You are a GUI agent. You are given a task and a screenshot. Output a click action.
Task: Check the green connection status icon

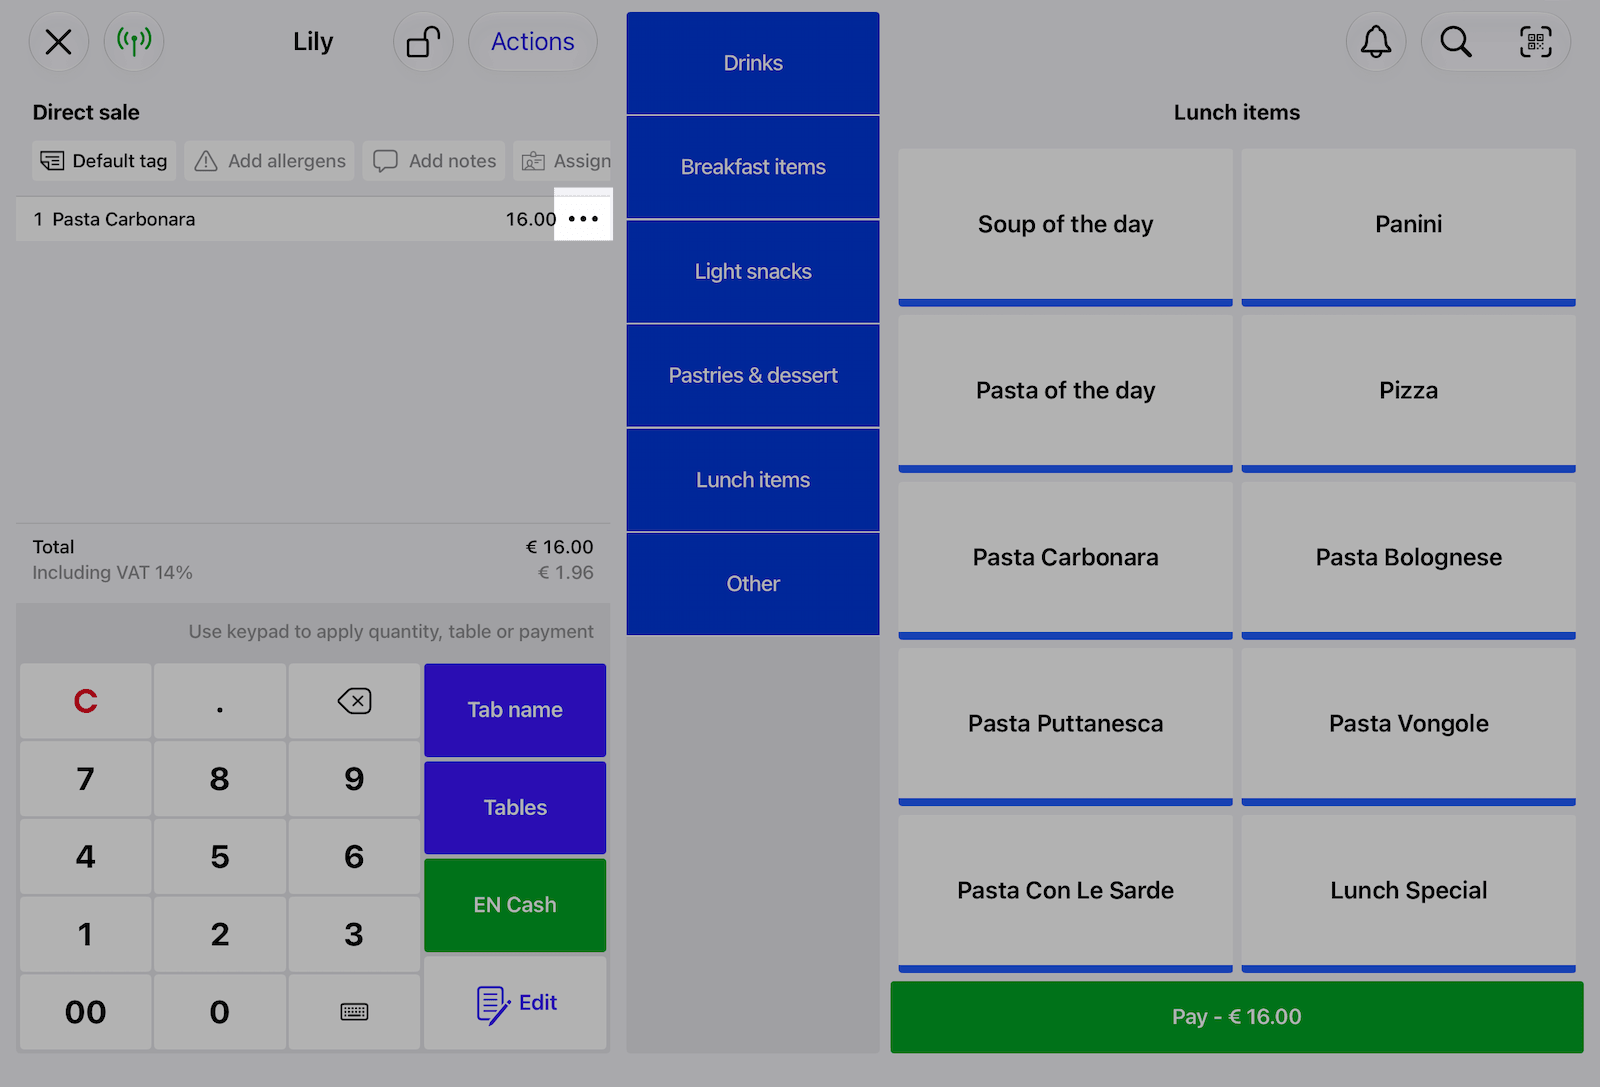134,42
